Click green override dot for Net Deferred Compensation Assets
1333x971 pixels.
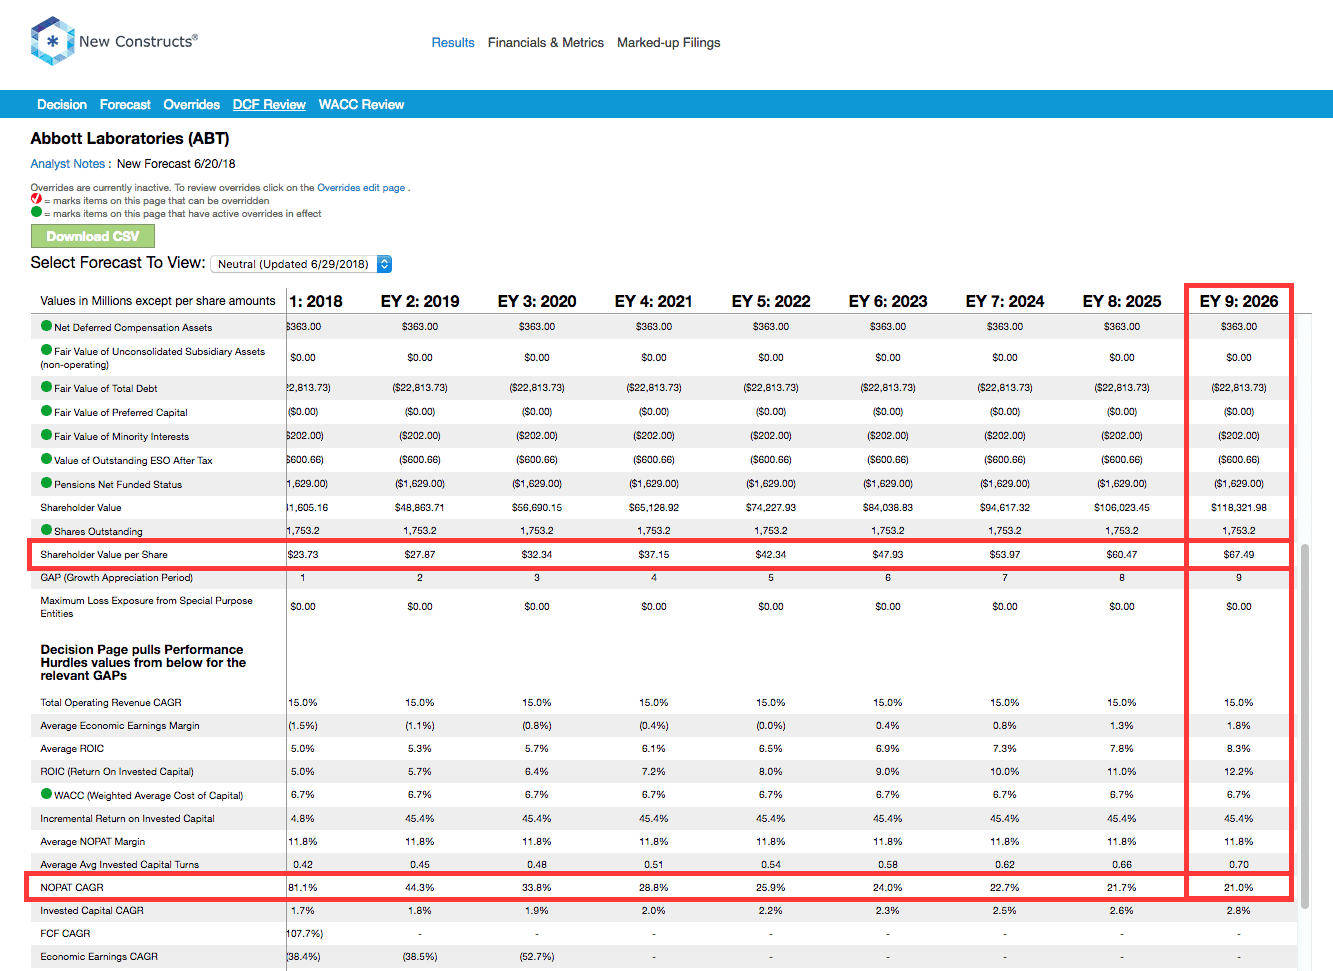click(x=46, y=326)
